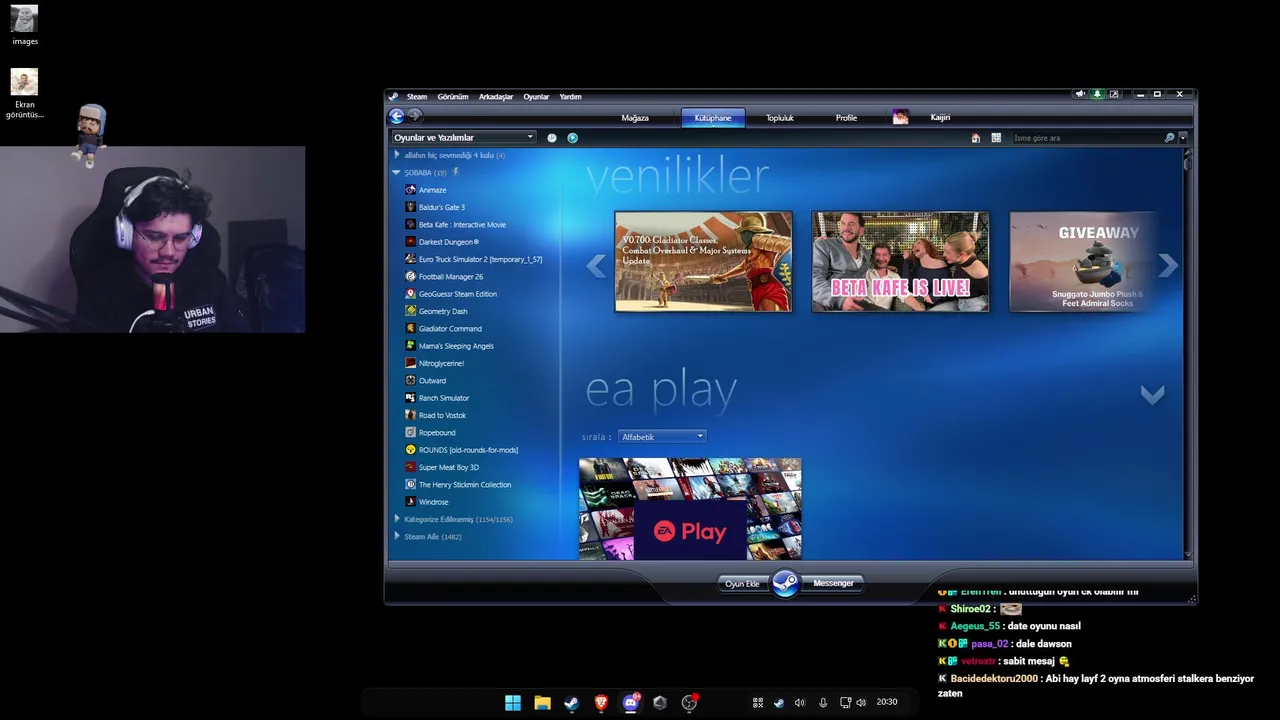Click the Animaze game icon
The image size is (1280, 720).
click(x=410, y=190)
